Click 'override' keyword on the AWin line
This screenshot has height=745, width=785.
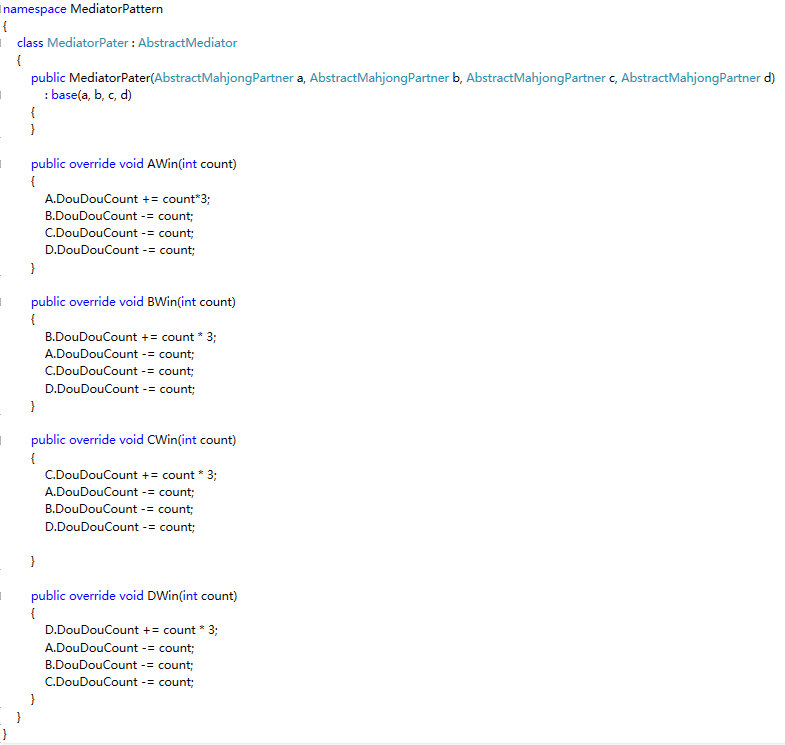[x=92, y=164]
